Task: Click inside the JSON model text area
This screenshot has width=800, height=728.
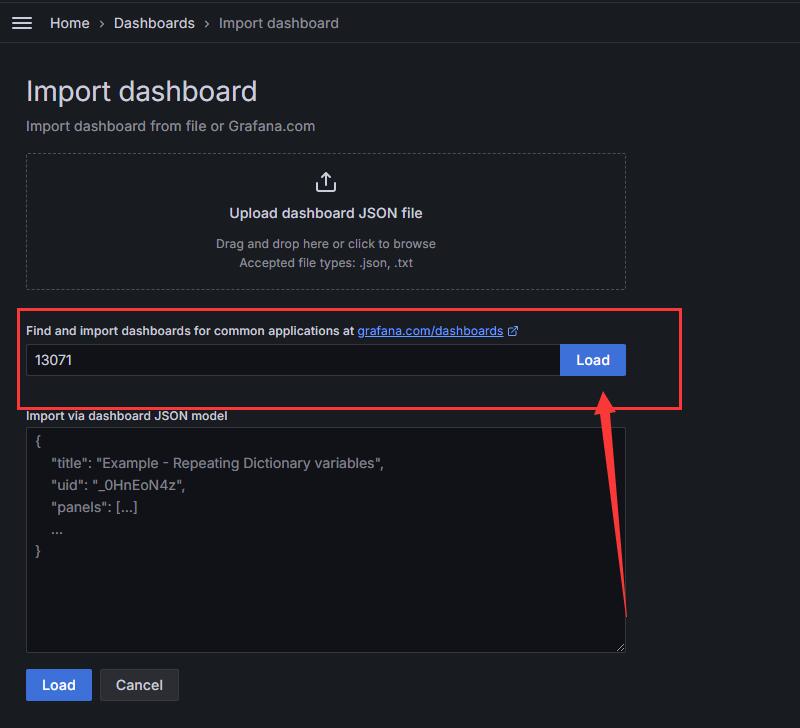Action: (x=326, y=540)
